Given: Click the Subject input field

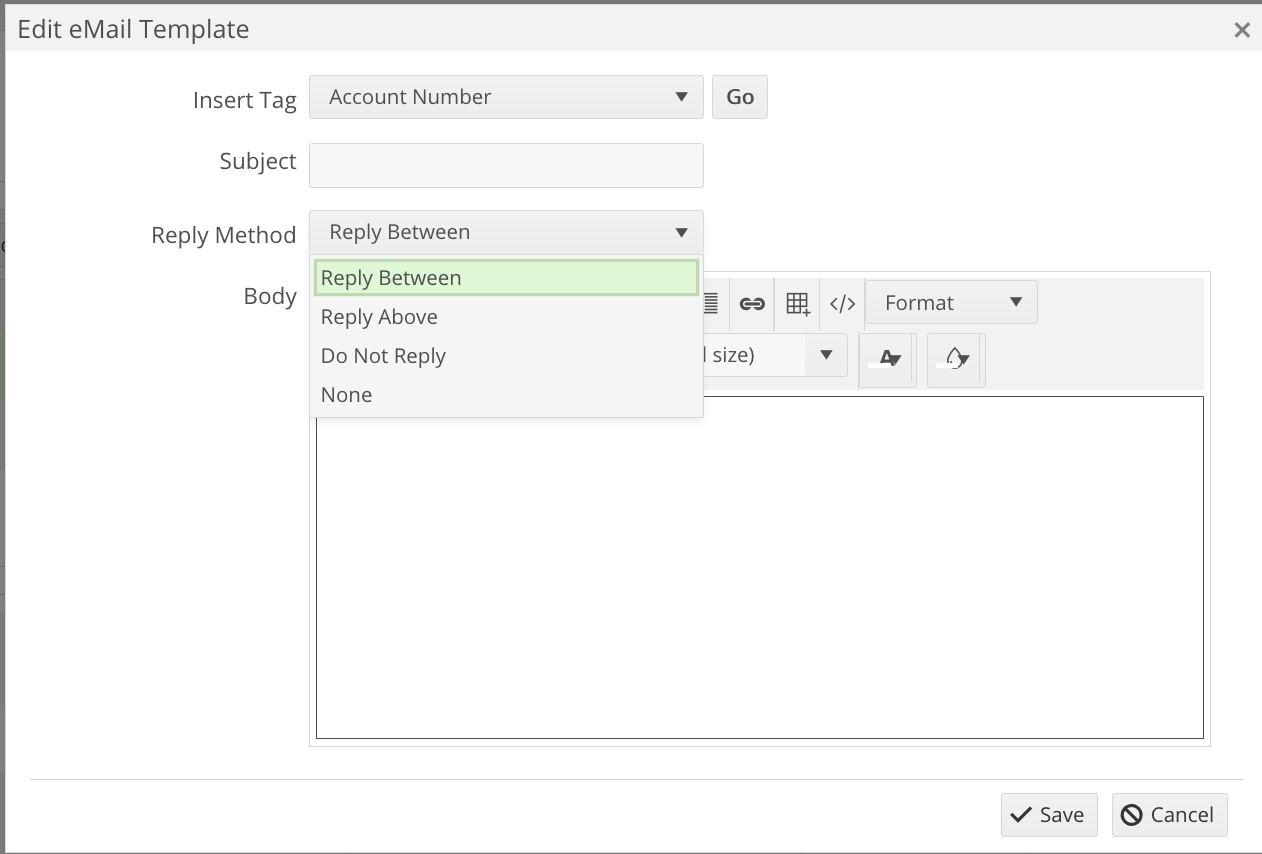Looking at the screenshot, I should click(x=506, y=165).
